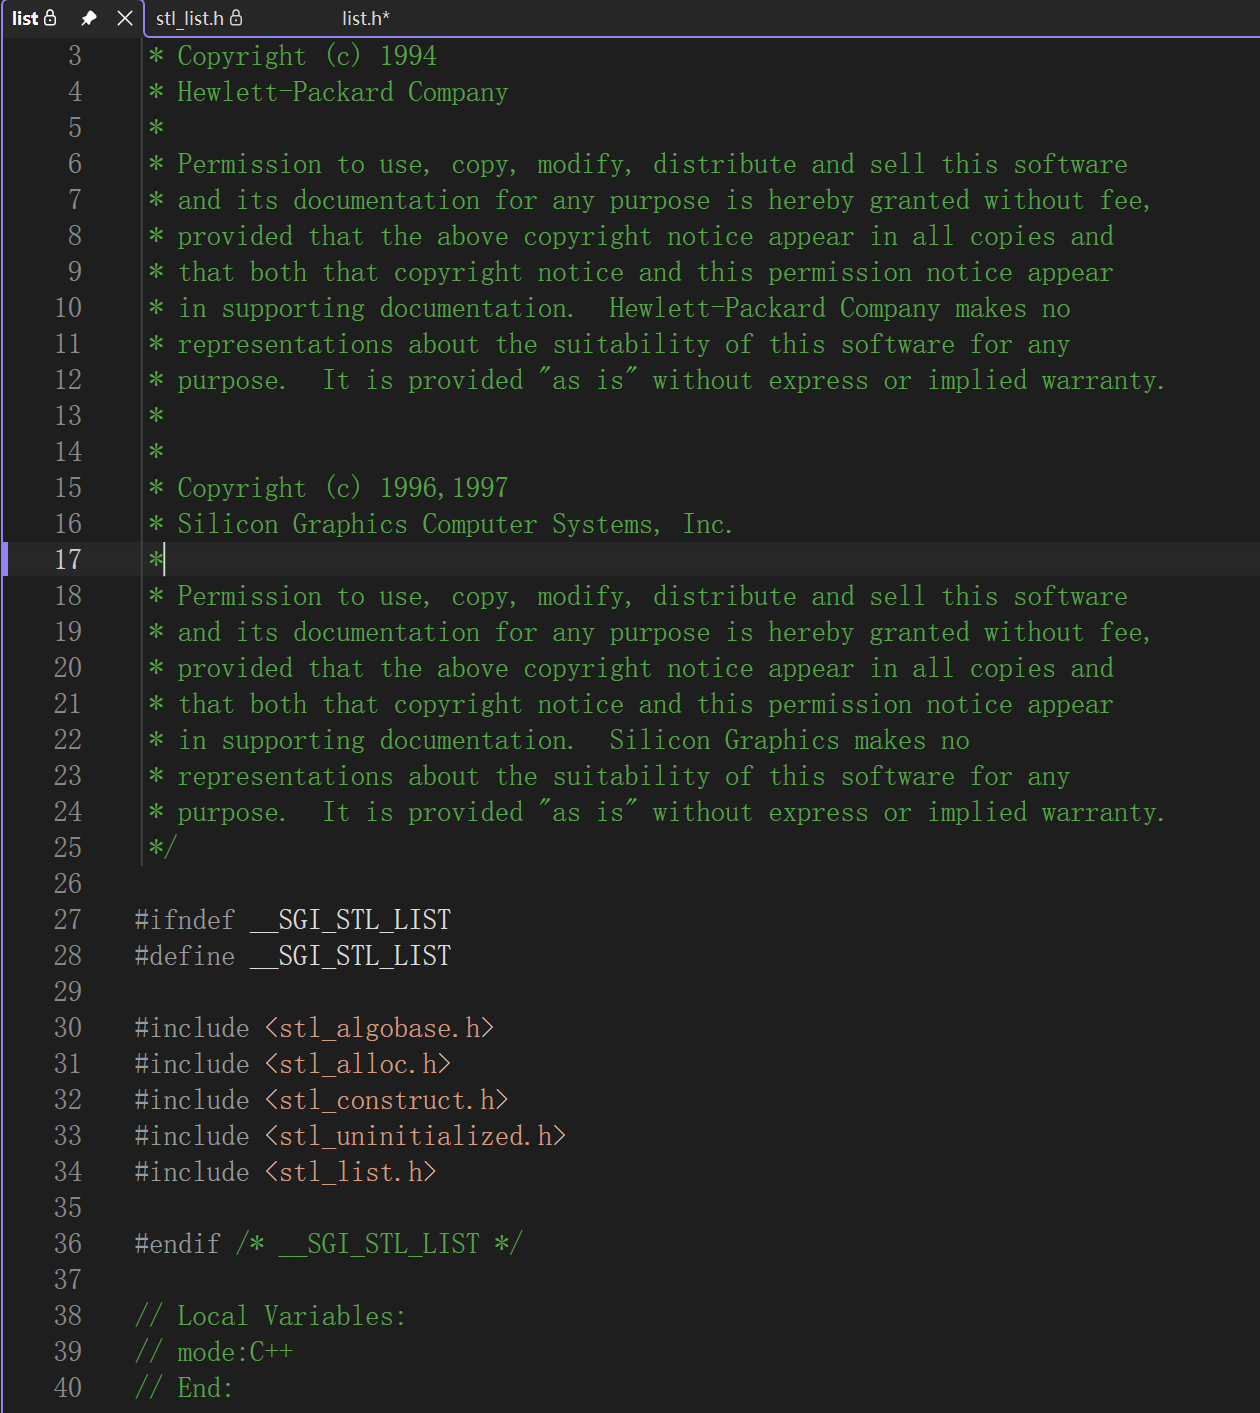
Task: Click the mode:C++ comment line
Action: (x=214, y=1352)
